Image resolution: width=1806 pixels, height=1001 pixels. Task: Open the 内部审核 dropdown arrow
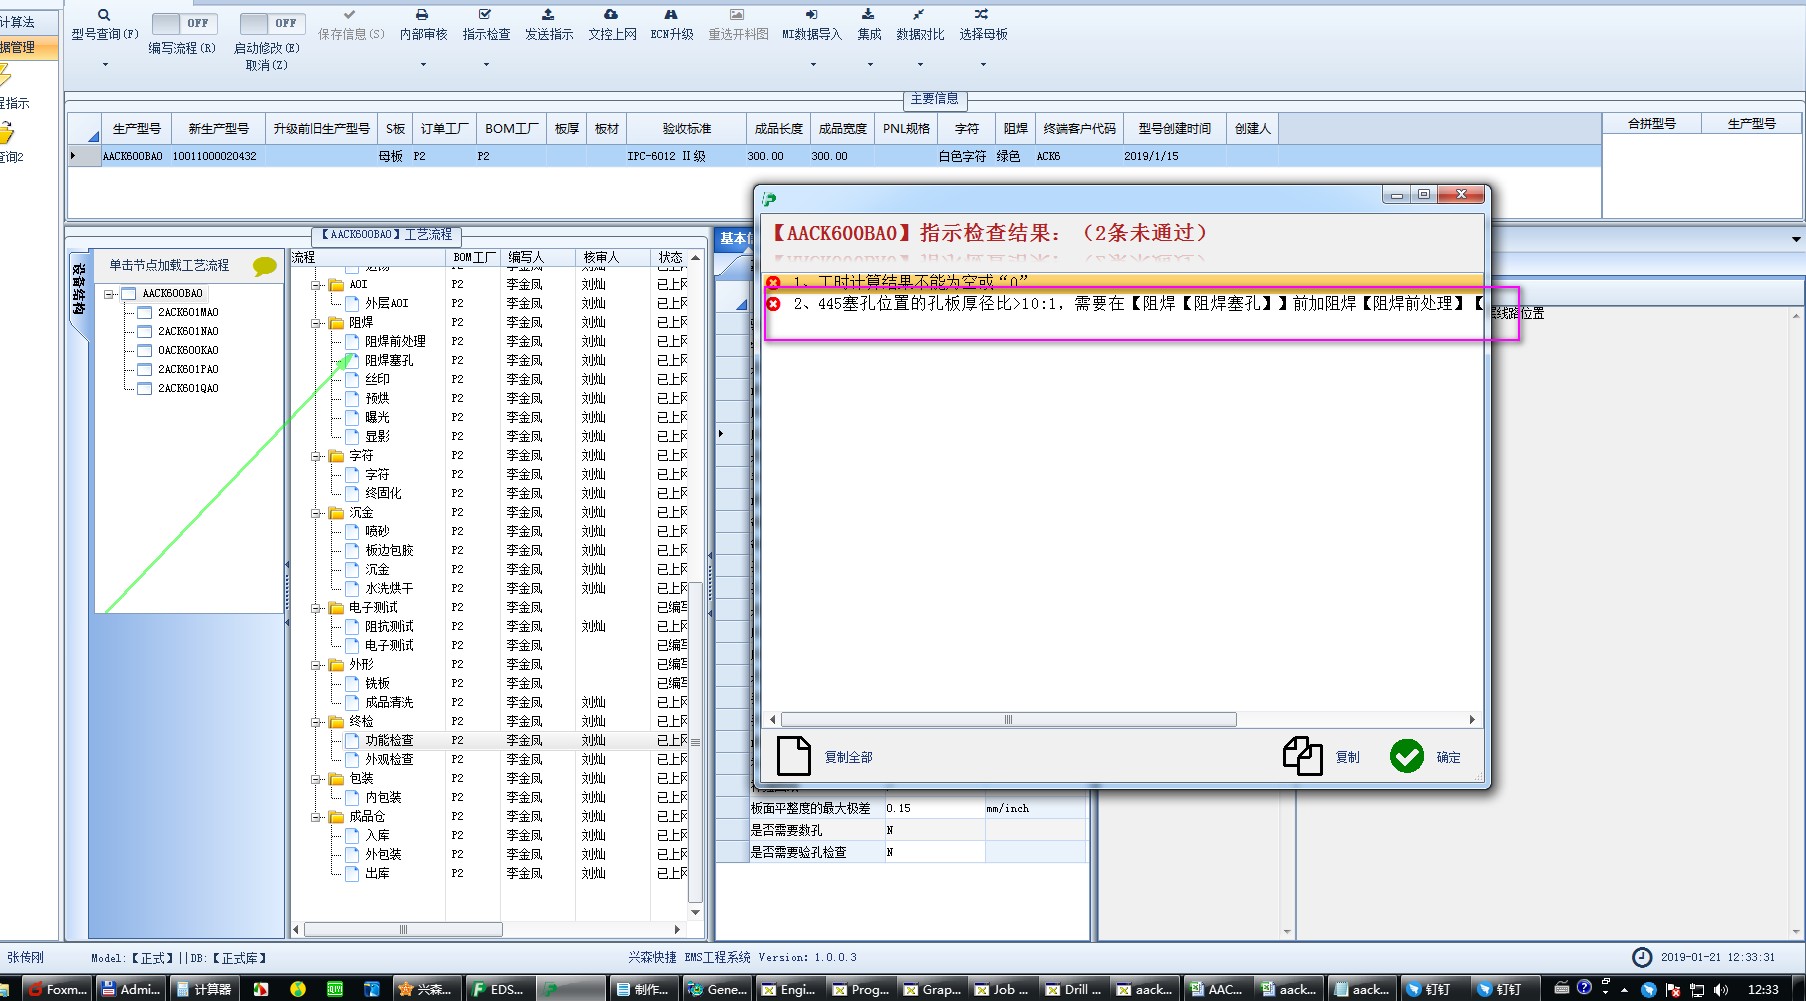pos(423,65)
